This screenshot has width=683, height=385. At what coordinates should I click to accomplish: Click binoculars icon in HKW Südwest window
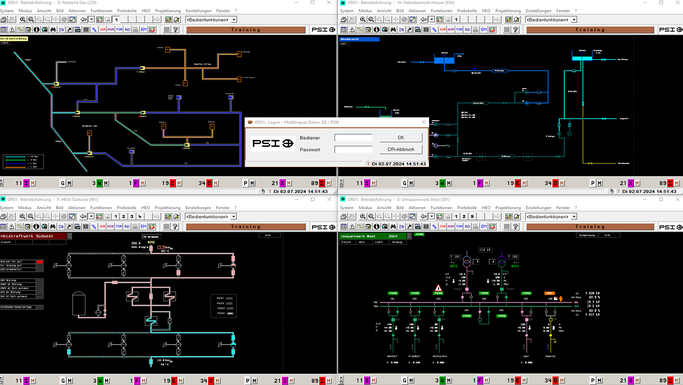click(x=53, y=226)
